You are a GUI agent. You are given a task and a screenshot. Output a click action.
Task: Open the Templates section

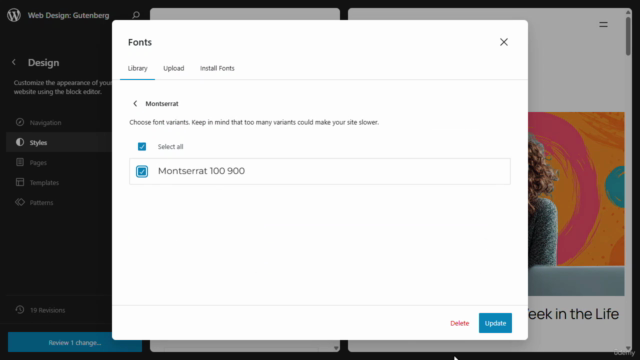[x=59, y=182]
